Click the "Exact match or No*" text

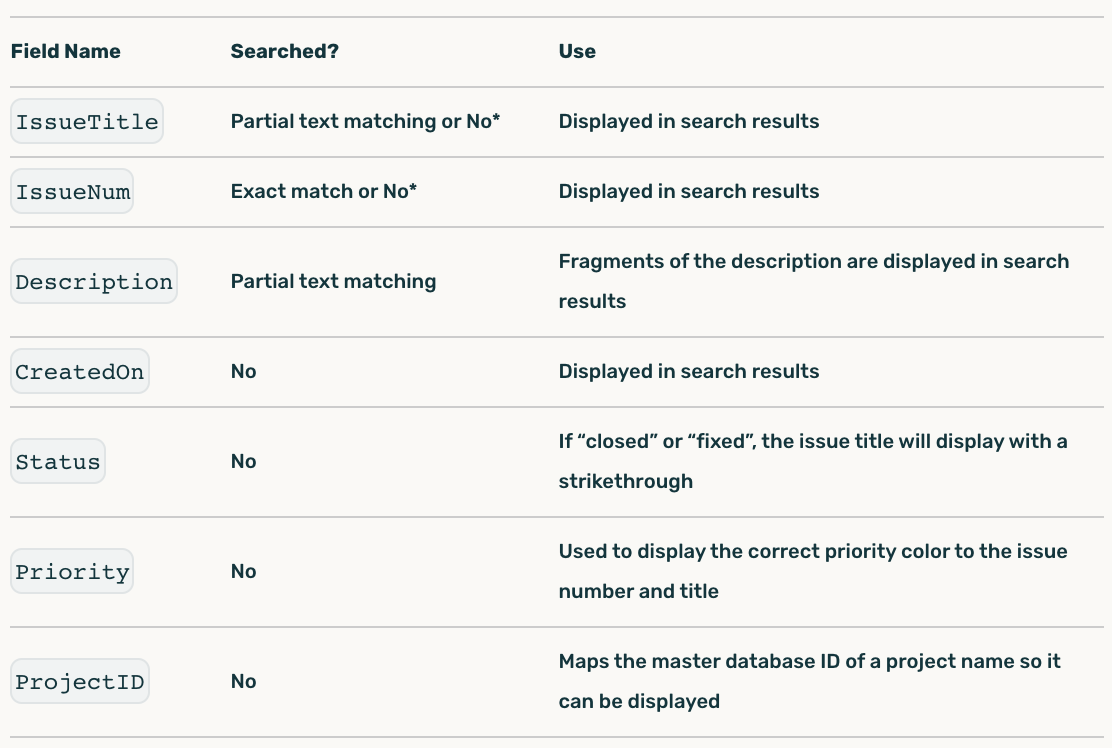point(323,192)
